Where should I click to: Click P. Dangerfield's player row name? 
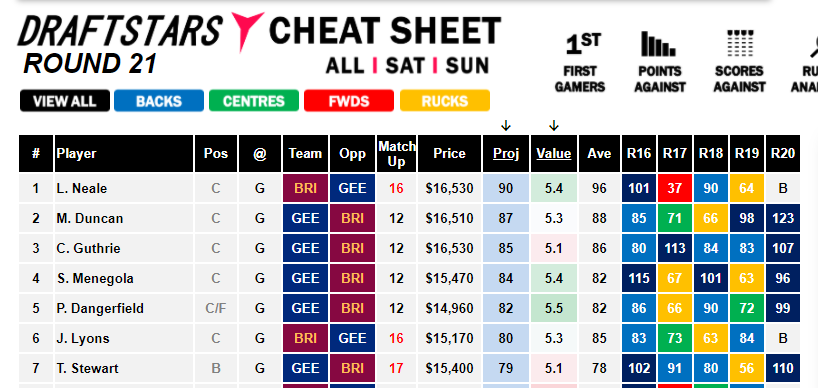[x=100, y=309]
